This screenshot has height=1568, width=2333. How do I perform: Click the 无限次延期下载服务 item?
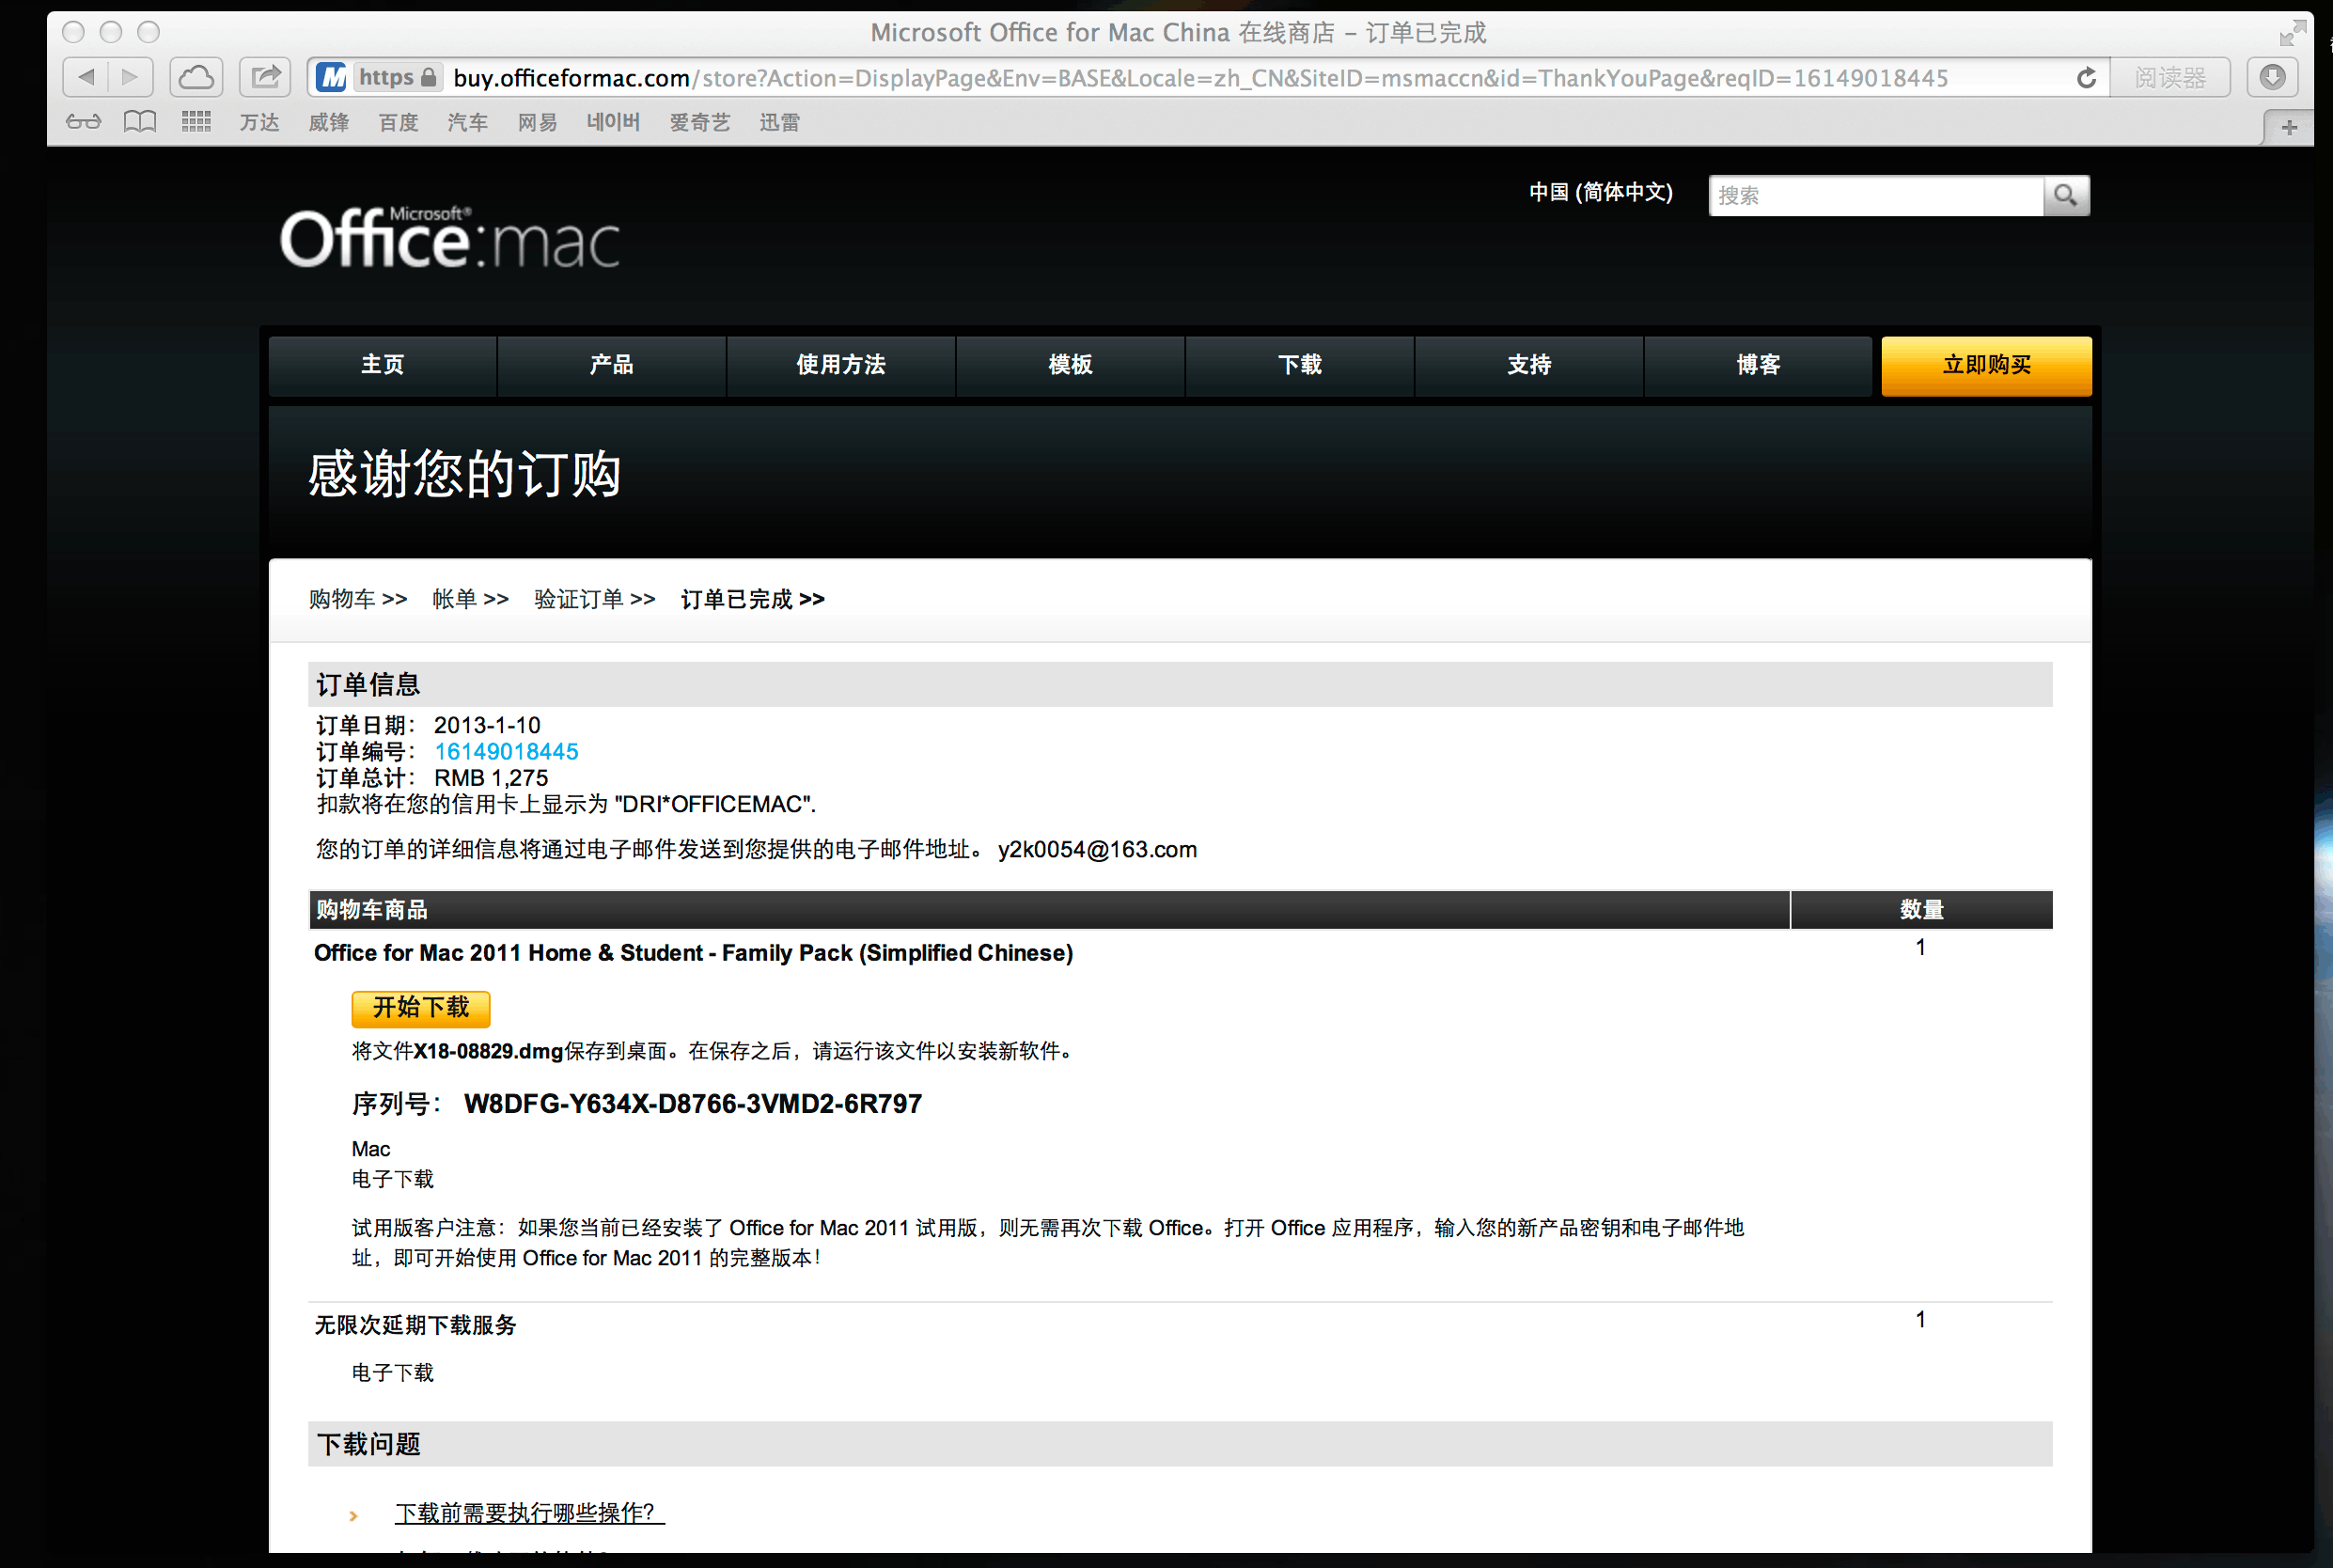click(x=415, y=1325)
